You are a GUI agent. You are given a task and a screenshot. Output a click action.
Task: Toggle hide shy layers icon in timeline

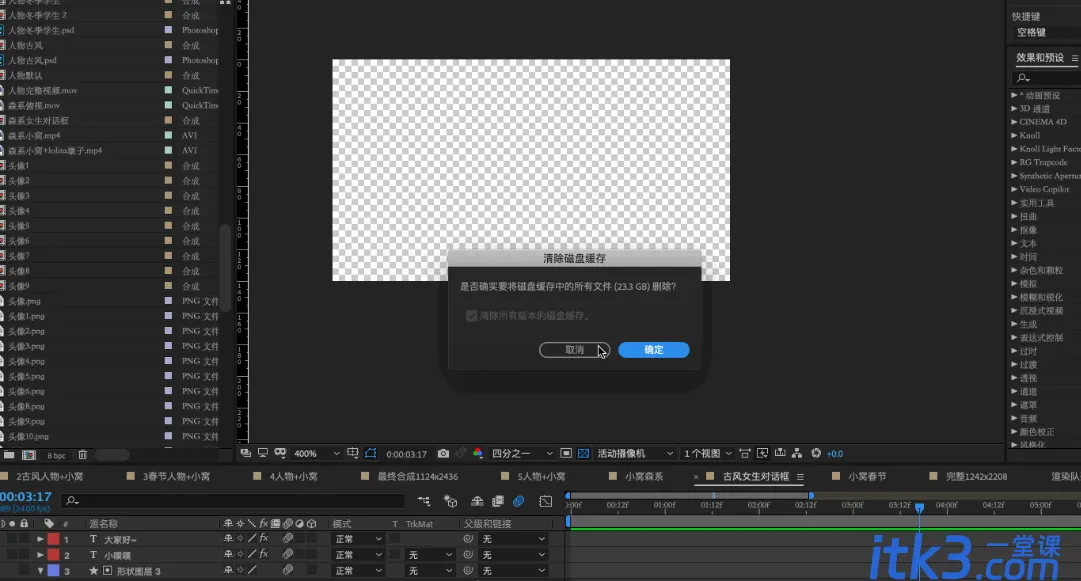(477, 502)
